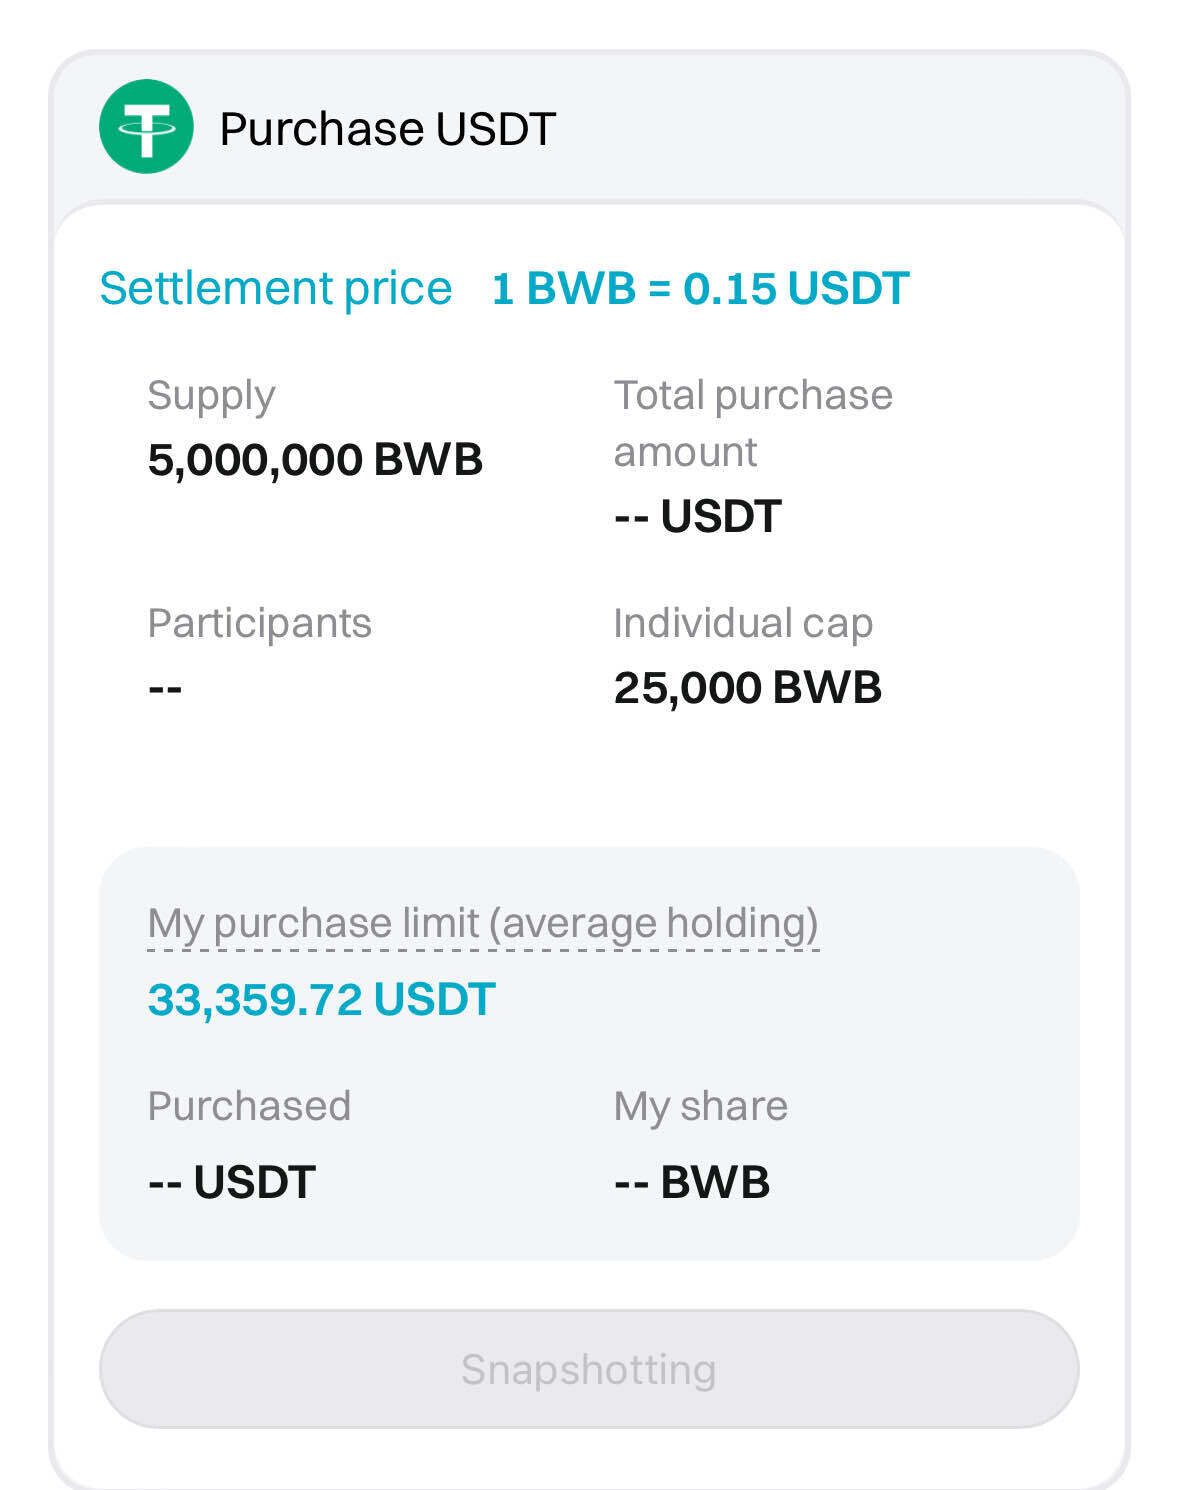Click the Purchased USDT amount placeholder

(232, 1182)
